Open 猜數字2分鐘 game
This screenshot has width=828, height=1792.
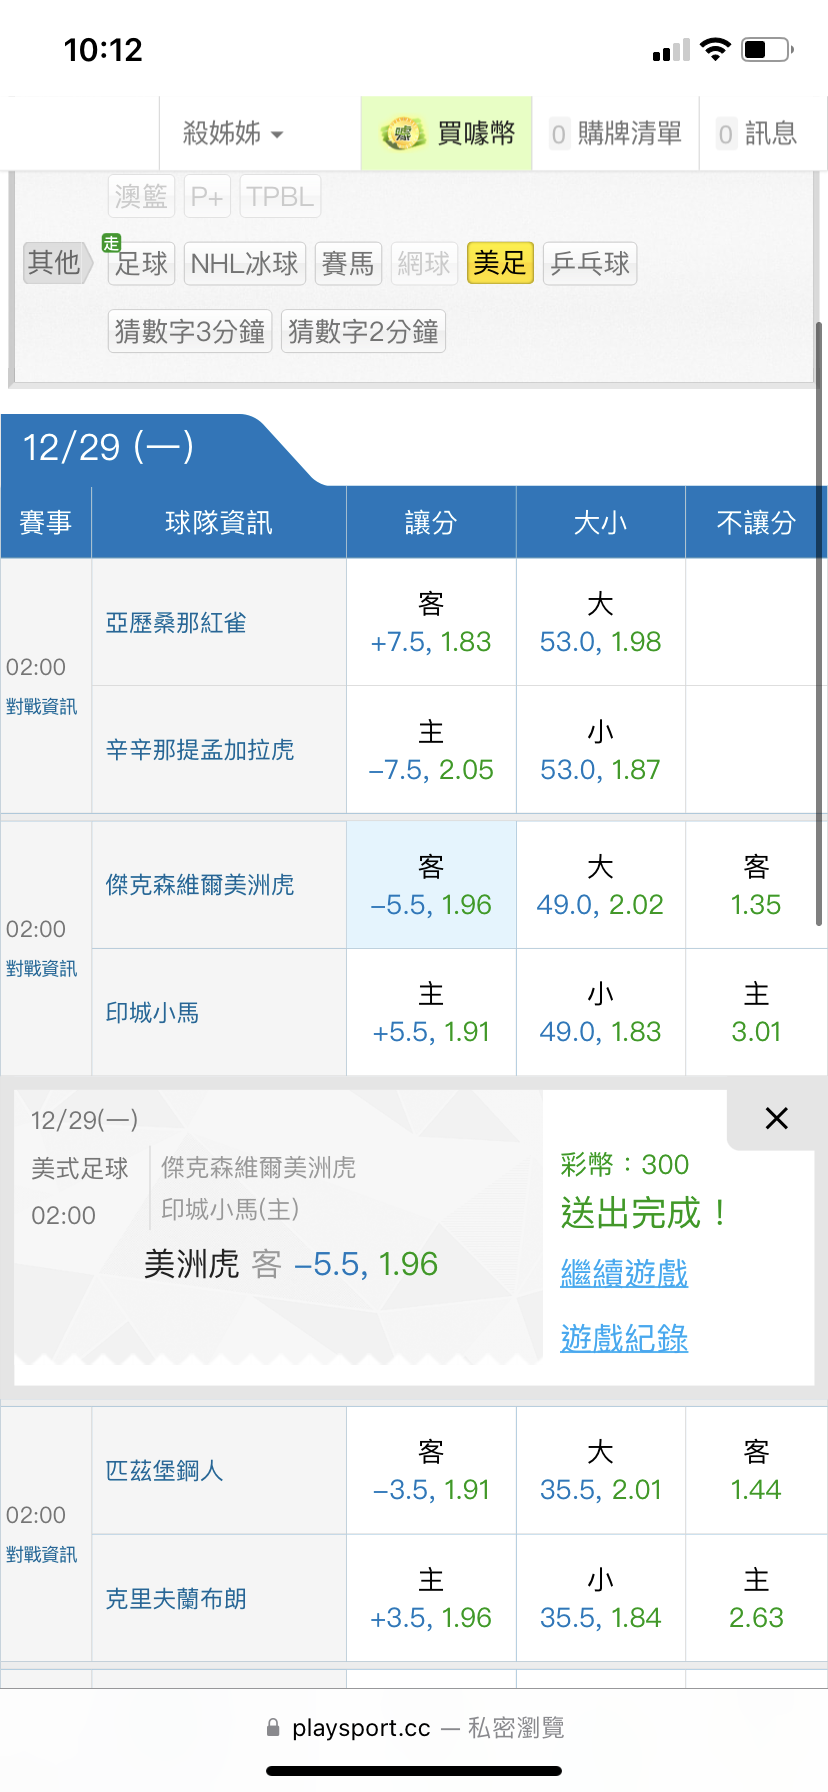[x=363, y=331]
